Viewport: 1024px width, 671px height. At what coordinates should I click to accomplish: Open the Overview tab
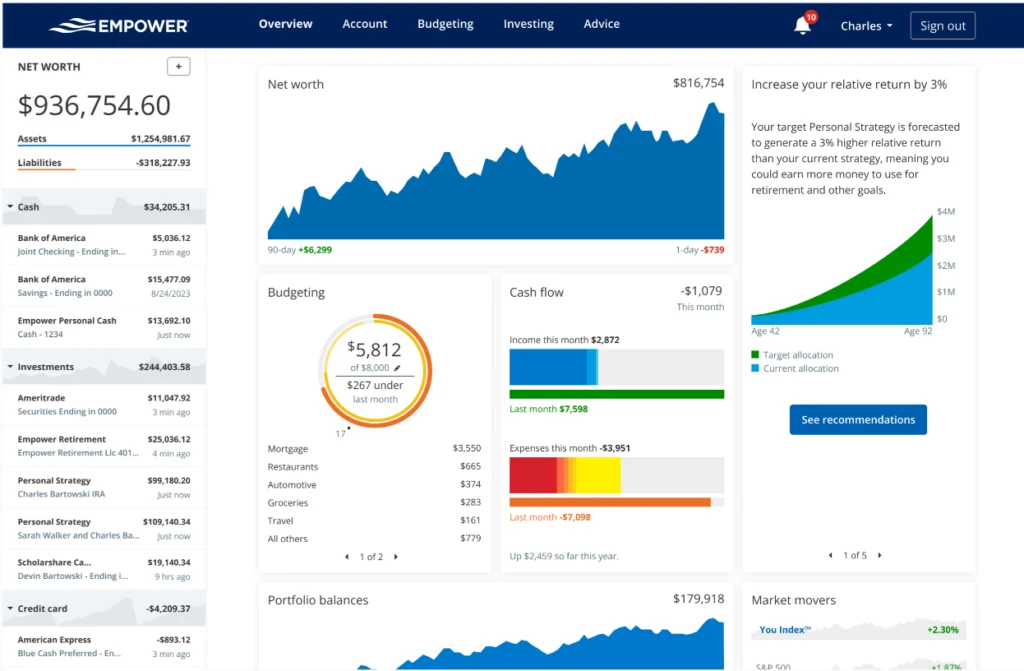pyautogui.click(x=285, y=24)
